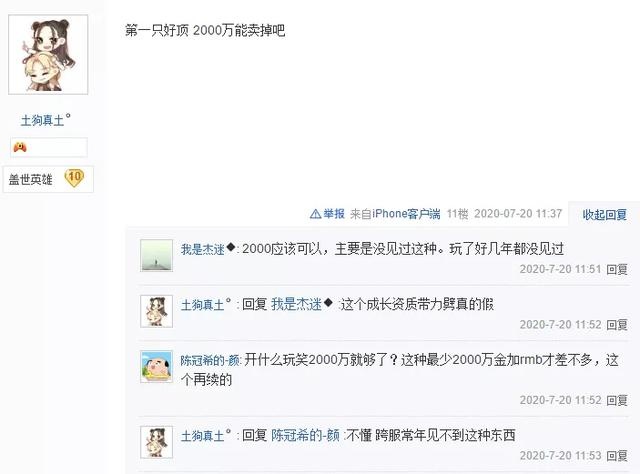The height and width of the screenshot is (474, 640).
Task: Open 土狗真土's large profile avatar
Action: click(48, 55)
